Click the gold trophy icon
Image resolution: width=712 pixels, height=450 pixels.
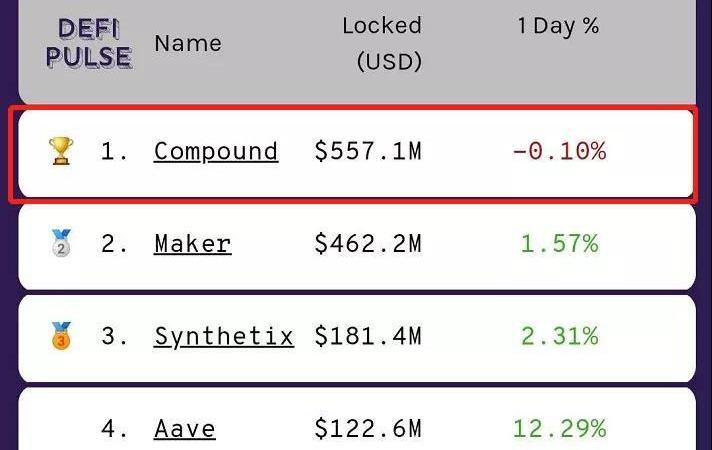coord(61,151)
